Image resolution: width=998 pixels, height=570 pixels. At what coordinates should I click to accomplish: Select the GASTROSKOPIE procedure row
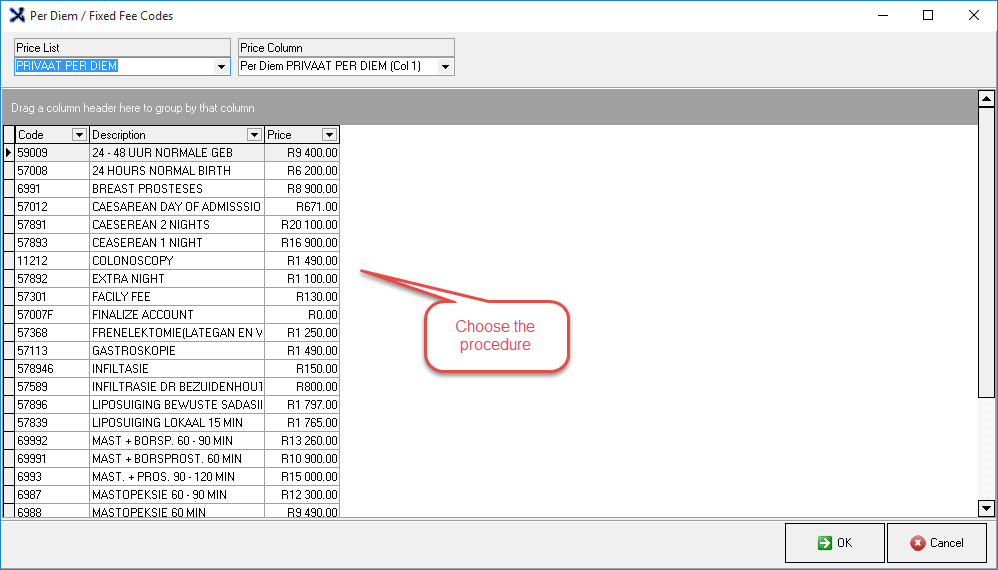175,351
